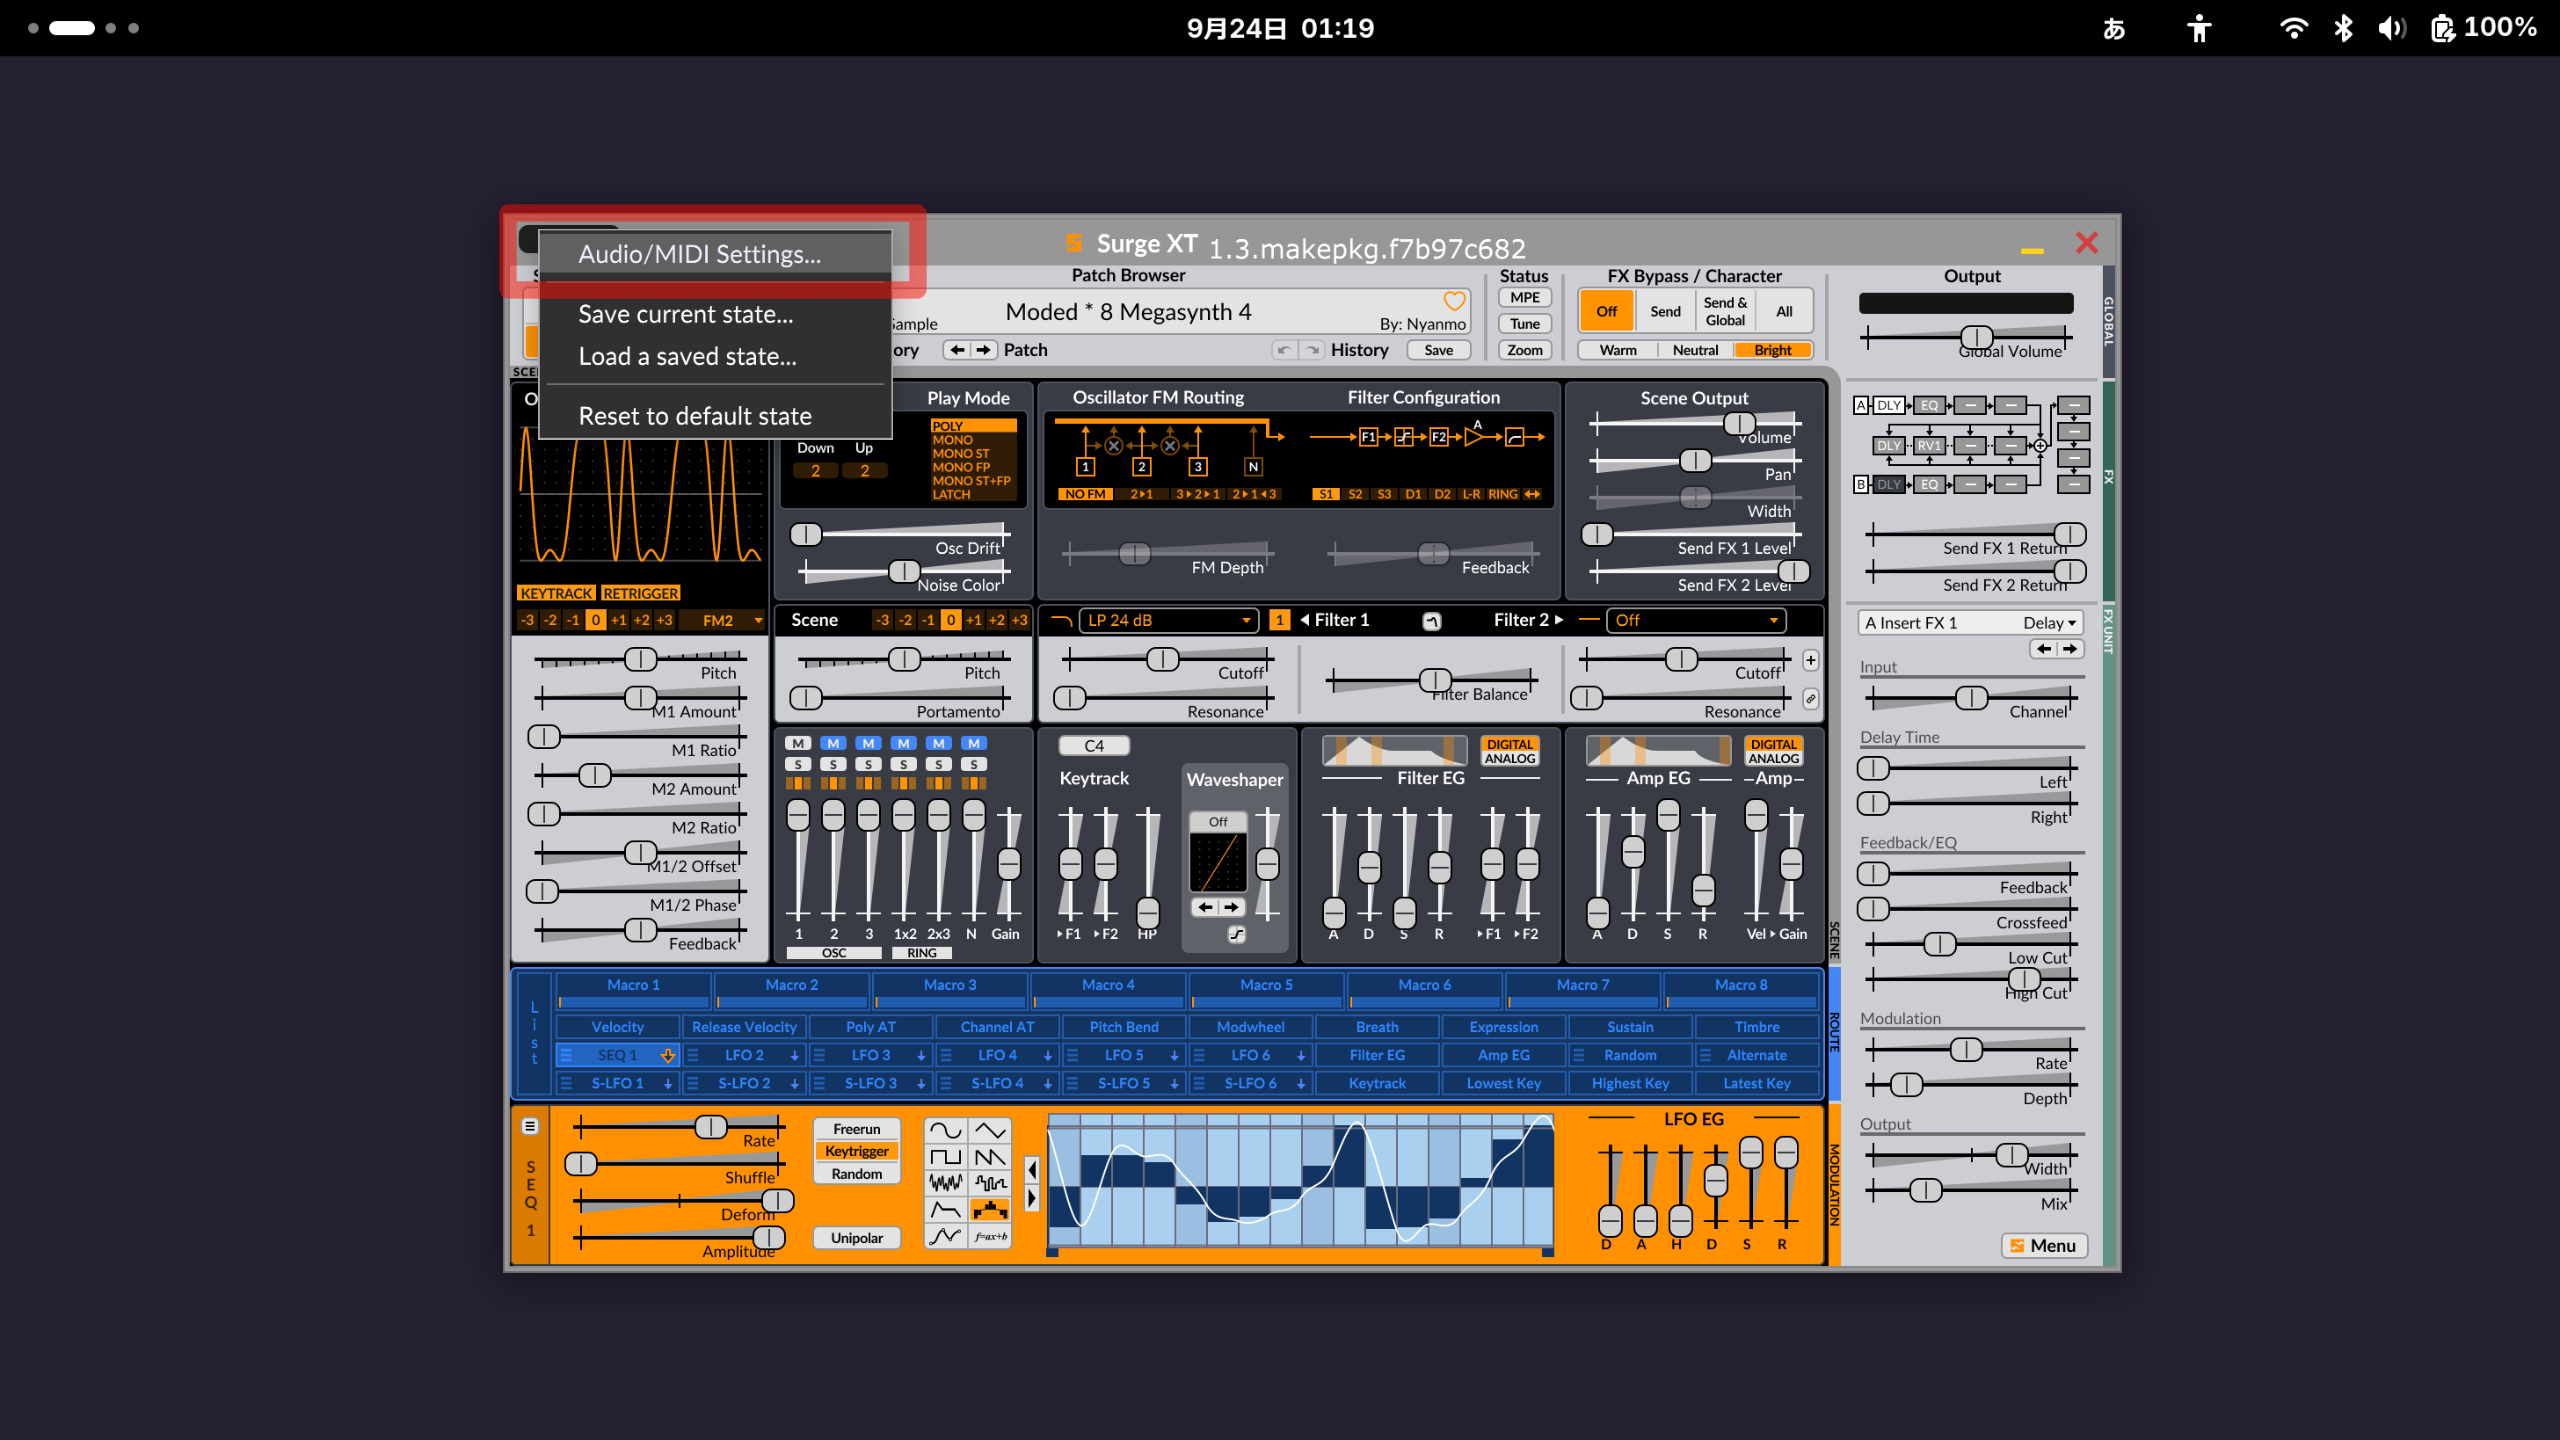Screen dimensions: 2560x1440
Task: Open the Zoom button in Status
Action: tap(1525, 350)
